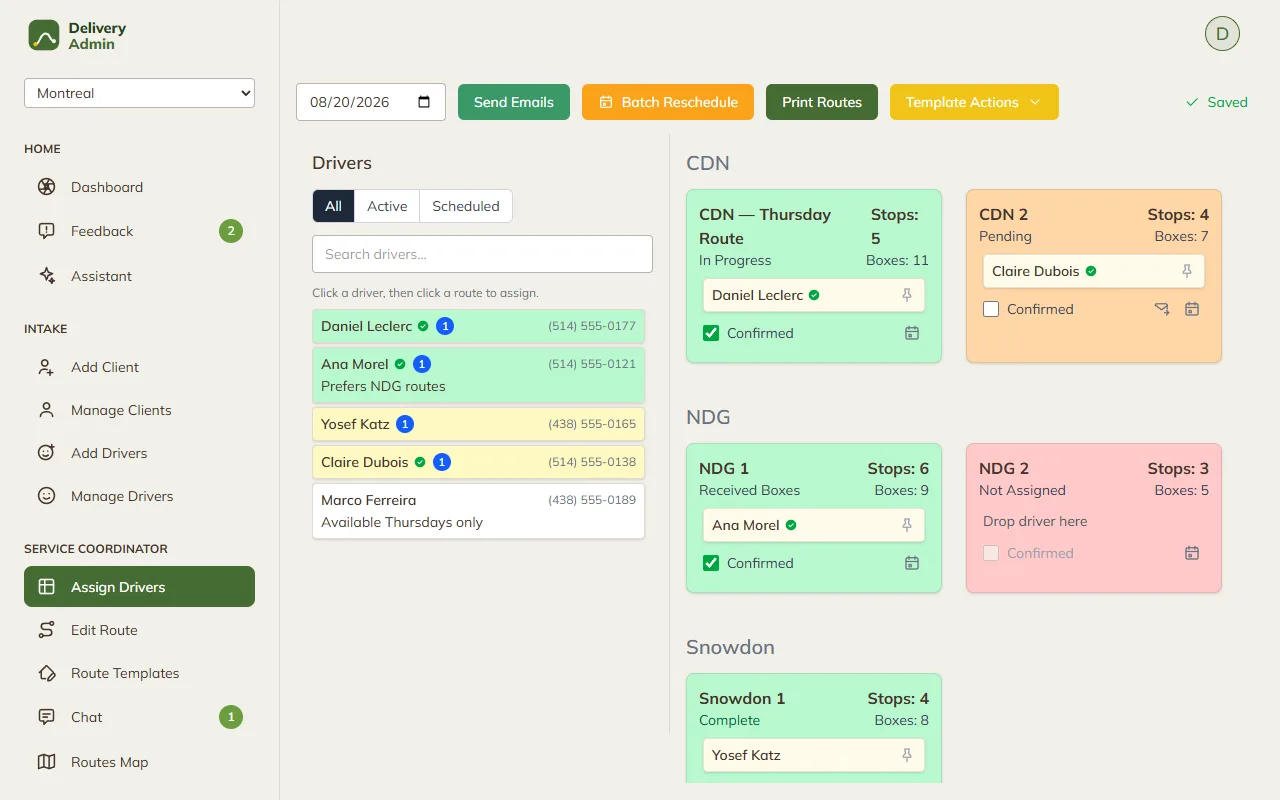Go to Route Templates page

pos(139,673)
